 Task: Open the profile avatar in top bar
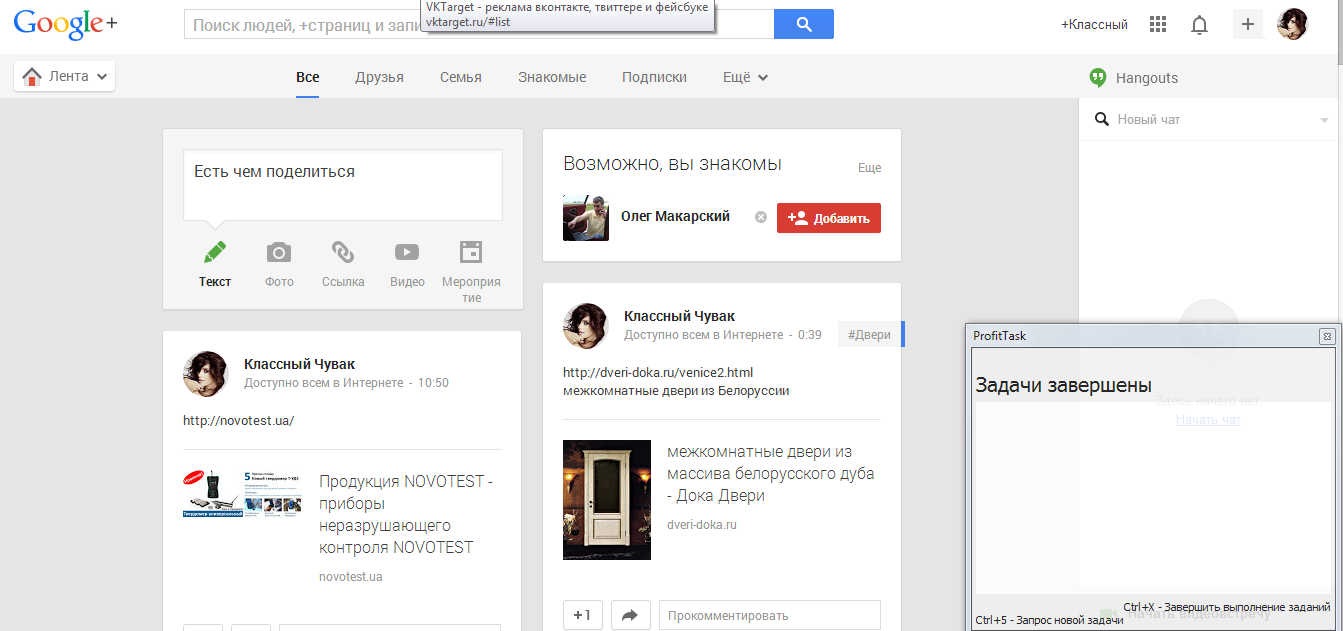1293,24
